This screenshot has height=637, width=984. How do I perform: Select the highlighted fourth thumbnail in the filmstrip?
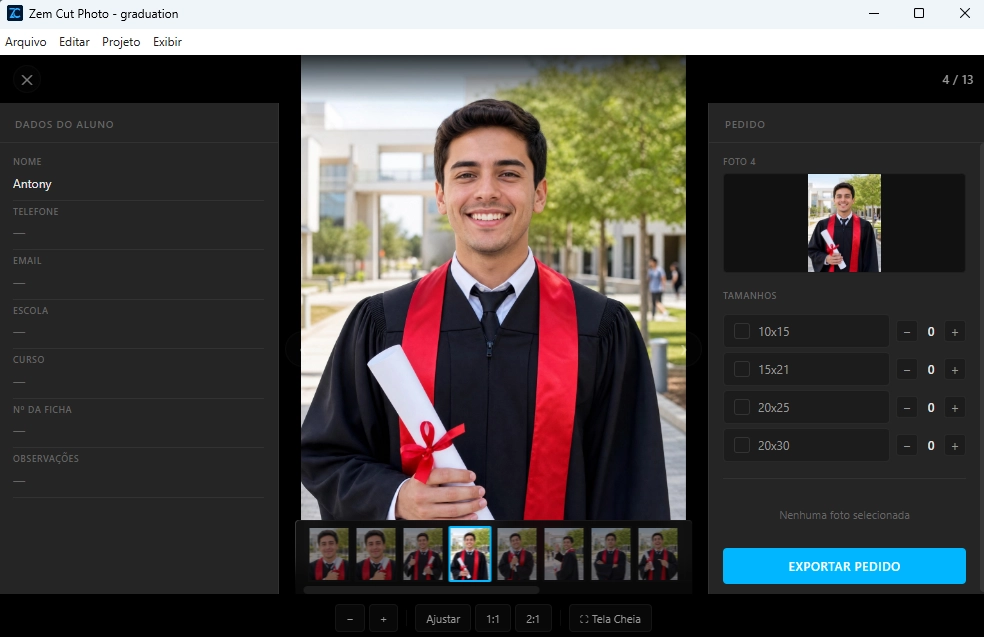pyautogui.click(x=470, y=554)
